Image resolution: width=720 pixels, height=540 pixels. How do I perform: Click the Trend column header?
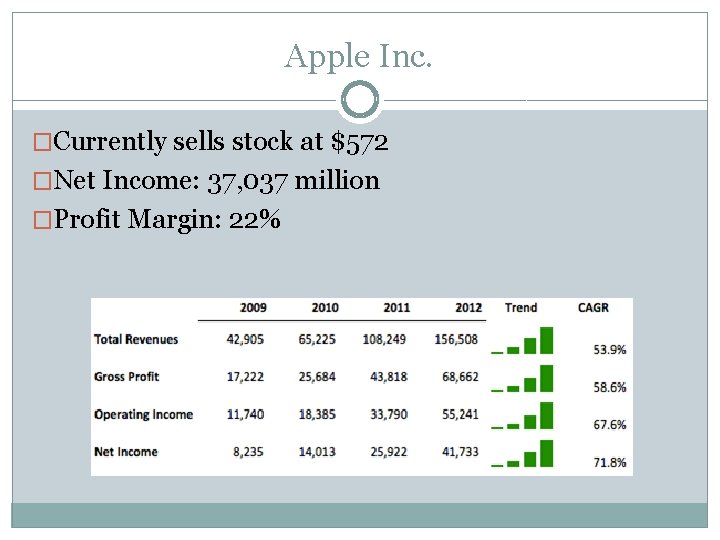[x=521, y=308]
